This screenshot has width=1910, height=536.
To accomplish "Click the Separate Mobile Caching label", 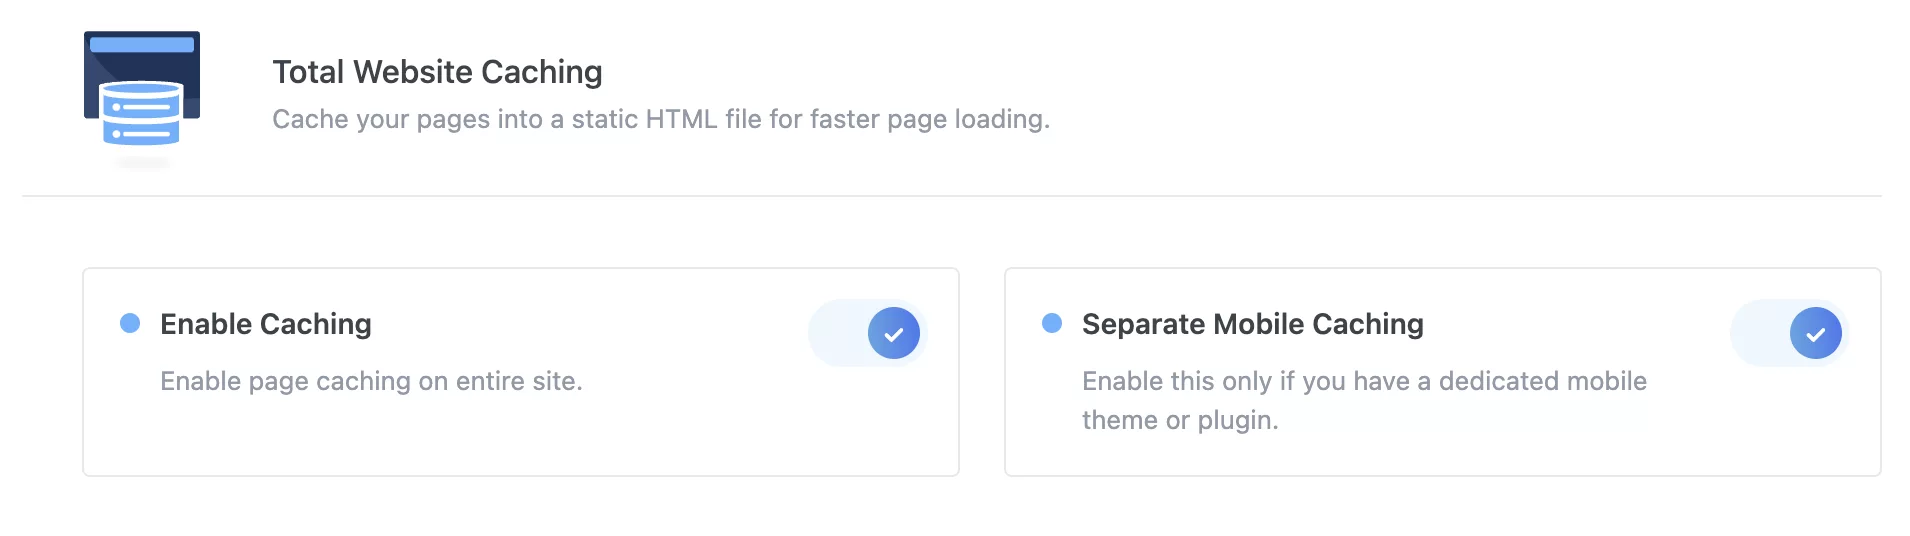I will [x=1253, y=324].
